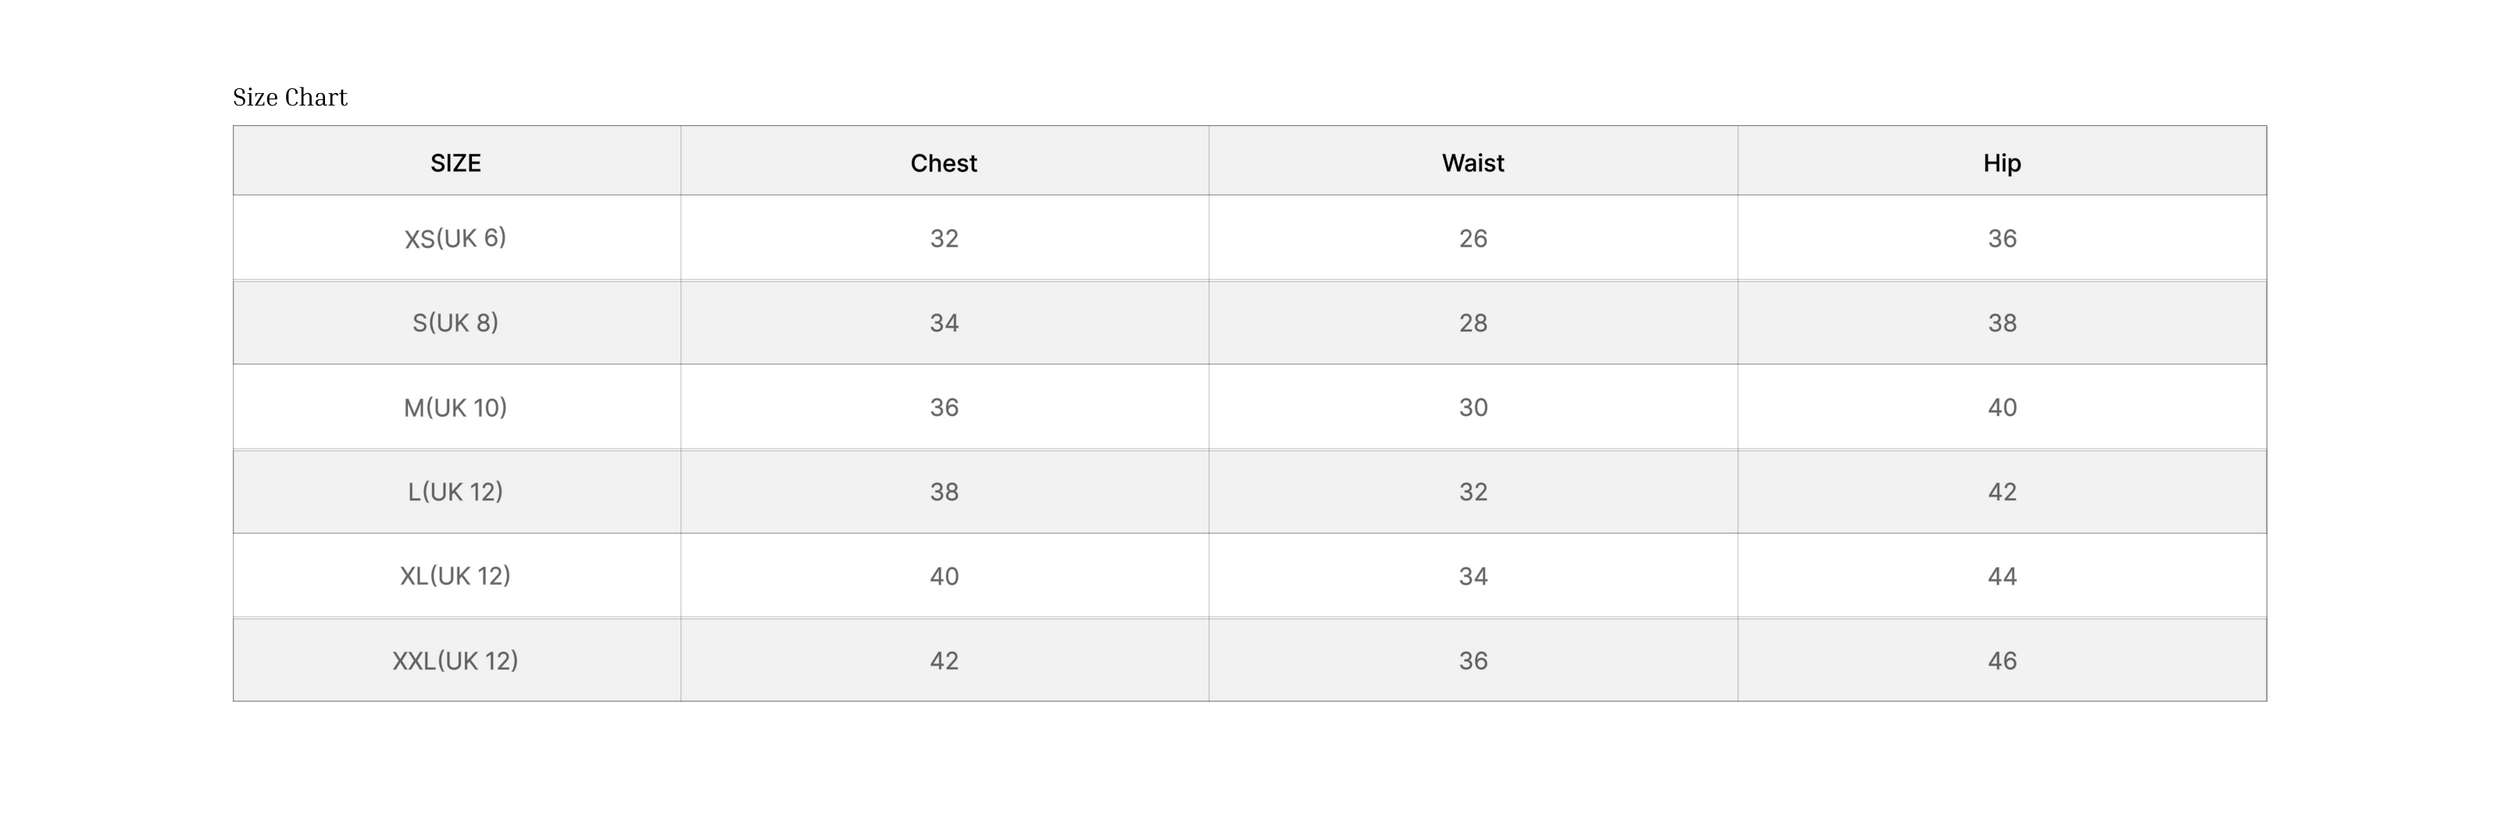Select the S(UK 8) size cell

456,322
